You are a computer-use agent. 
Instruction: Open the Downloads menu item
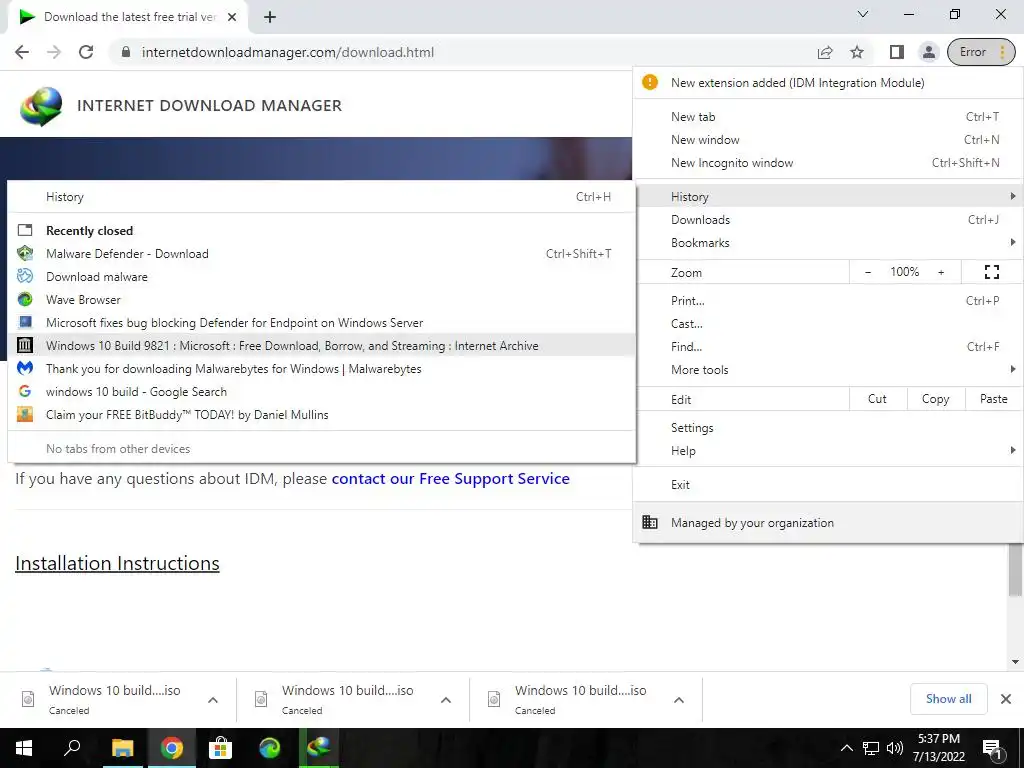(x=827, y=219)
